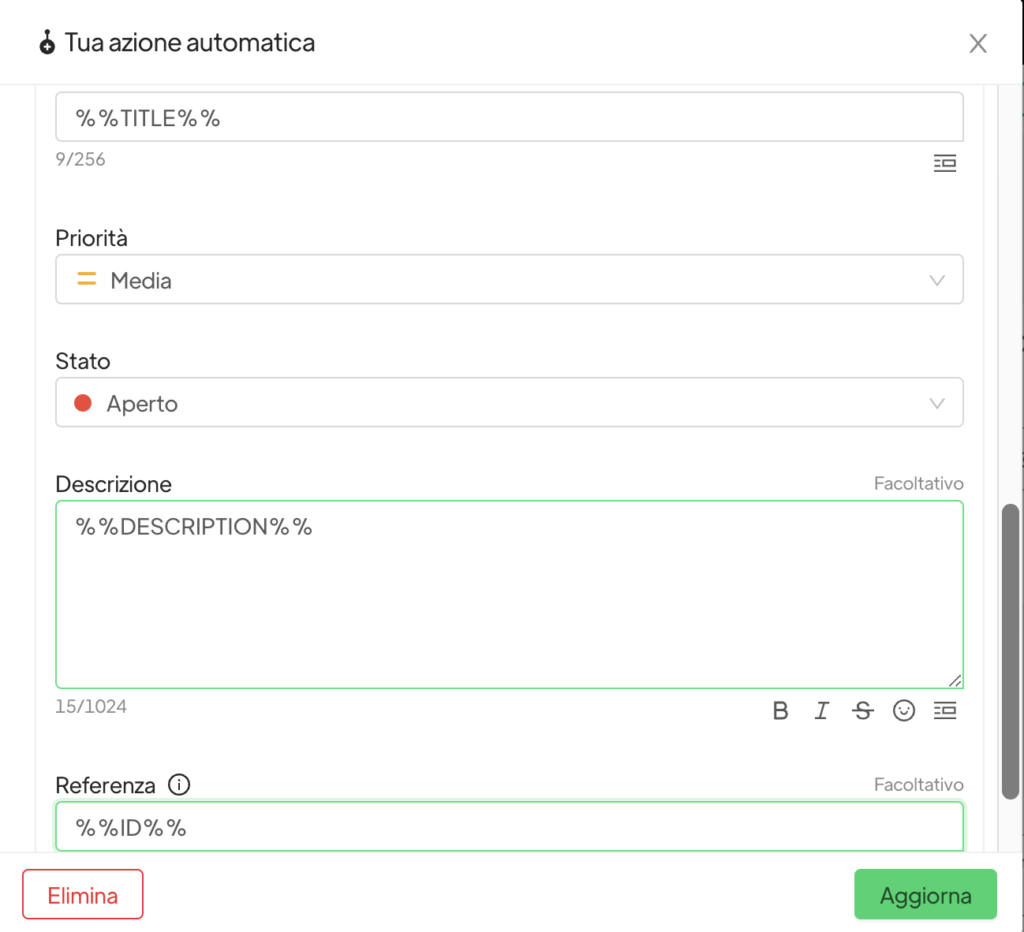Toggle bold formatting in description toolbar
Viewport: 1024px width, 932px height.
tap(781, 711)
